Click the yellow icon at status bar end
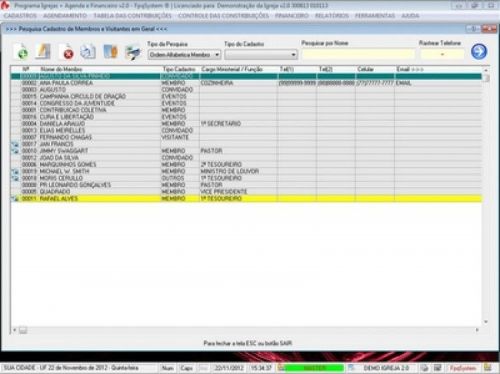500x374 pixels. (x=488, y=368)
